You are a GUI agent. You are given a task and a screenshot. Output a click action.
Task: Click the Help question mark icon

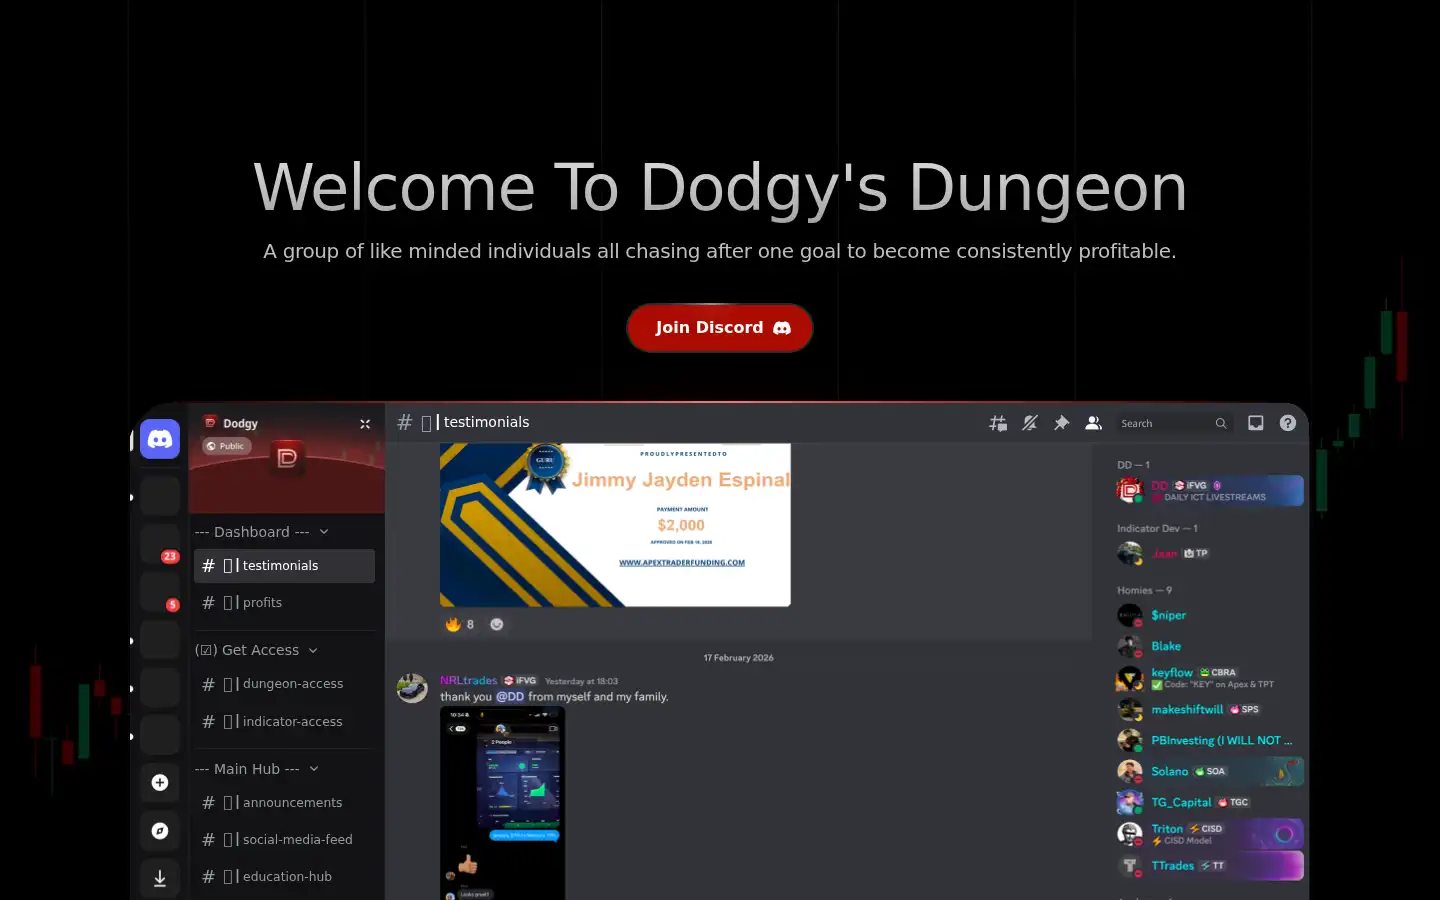[1288, 423]
